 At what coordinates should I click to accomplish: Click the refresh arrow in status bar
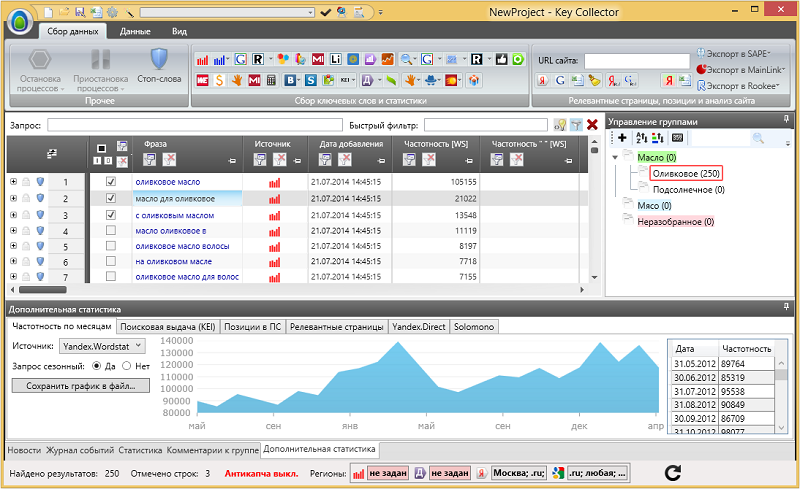(672, 472)
